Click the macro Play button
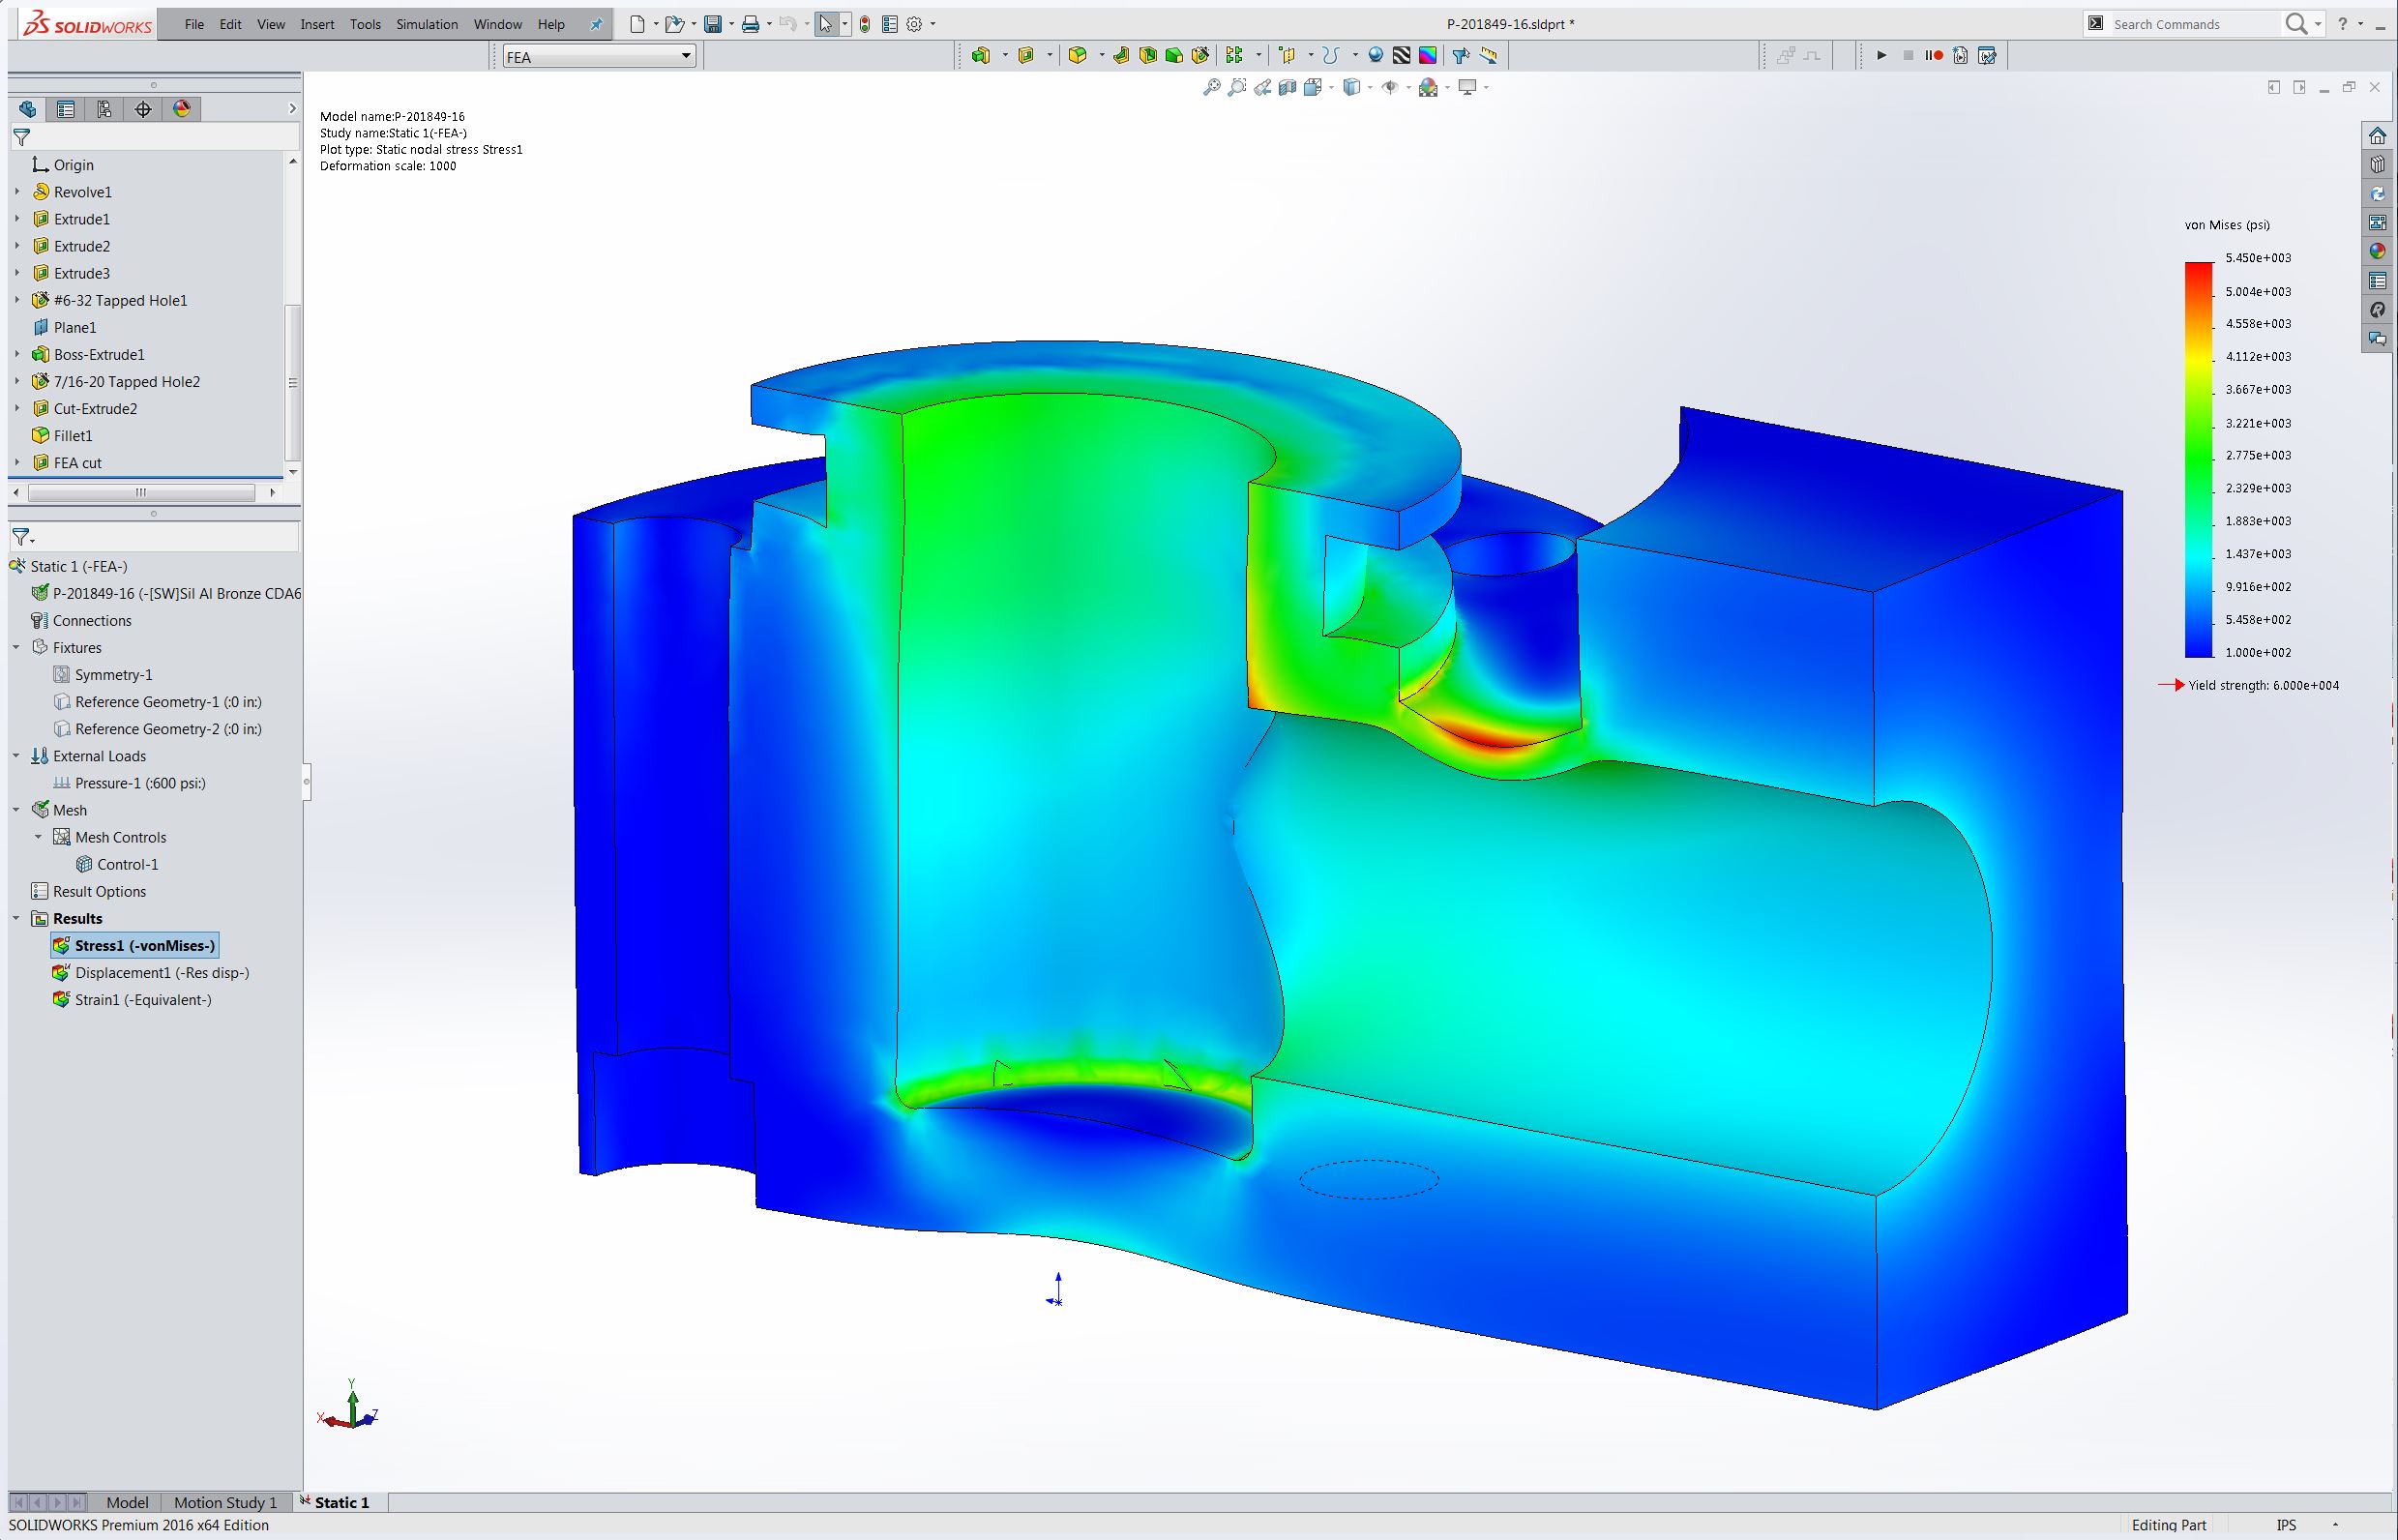This screenshot has width=2398, height=1540. coord(1881,56)
